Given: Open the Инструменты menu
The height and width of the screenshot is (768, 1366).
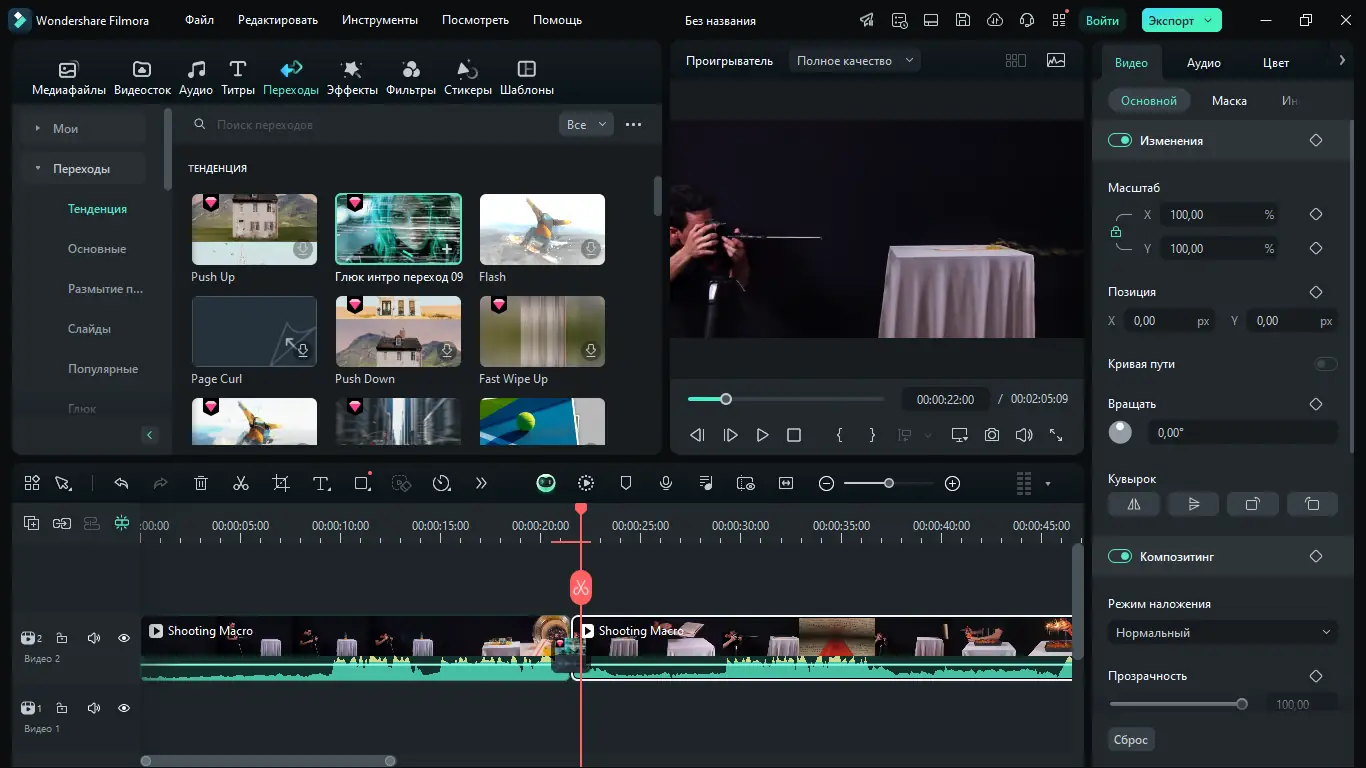Looking at the screenshot, I should tap(379, 20).
